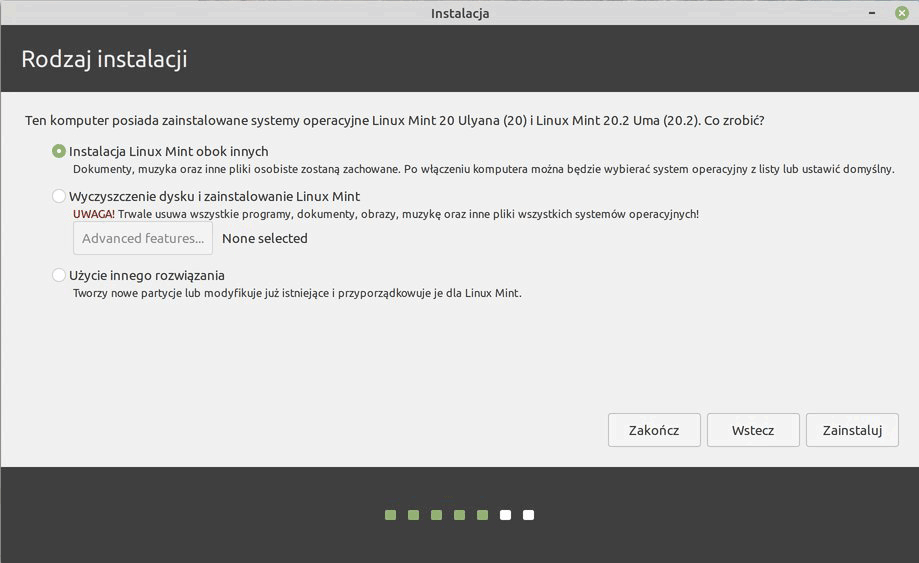Minimize the Instalacja window
This screenshot has height=563, width=919.
[872, 13]
